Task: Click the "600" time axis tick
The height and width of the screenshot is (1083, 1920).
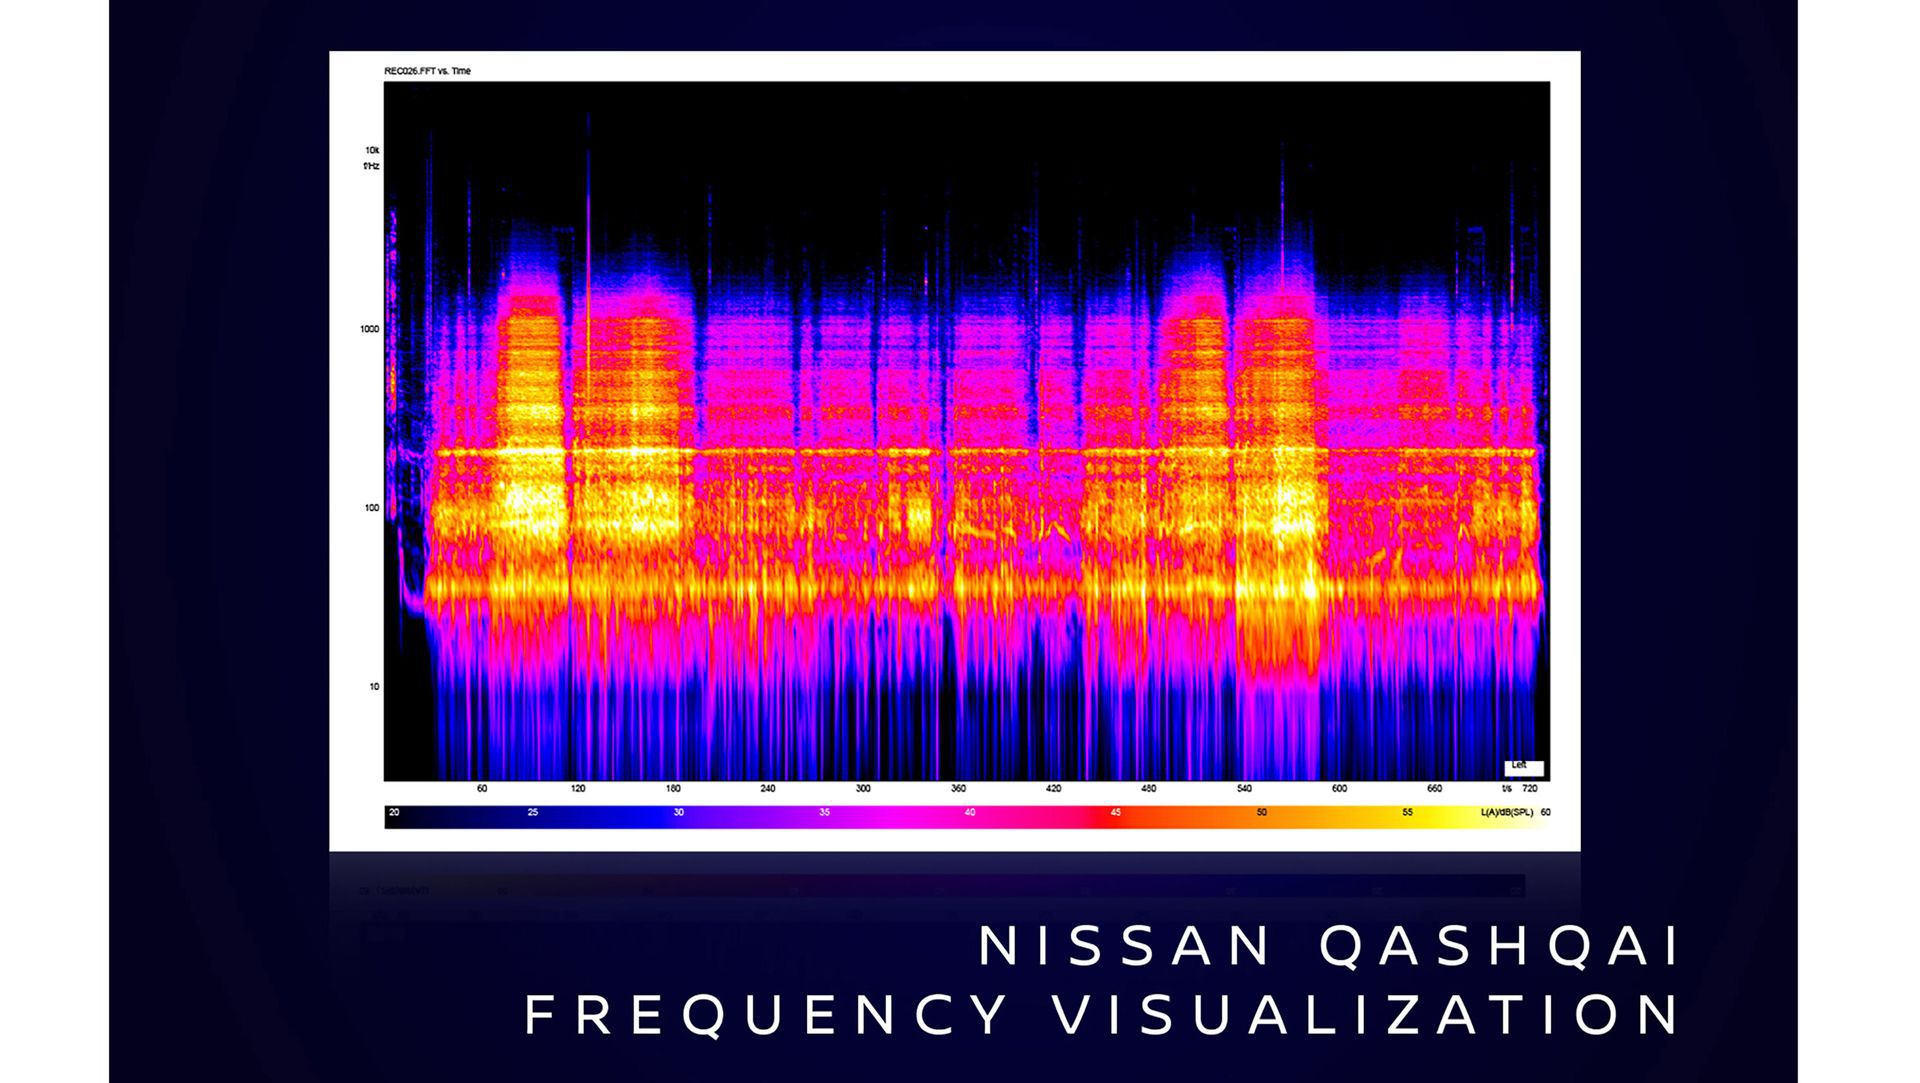Action: pyautogui.click(x=1339, y=789)
